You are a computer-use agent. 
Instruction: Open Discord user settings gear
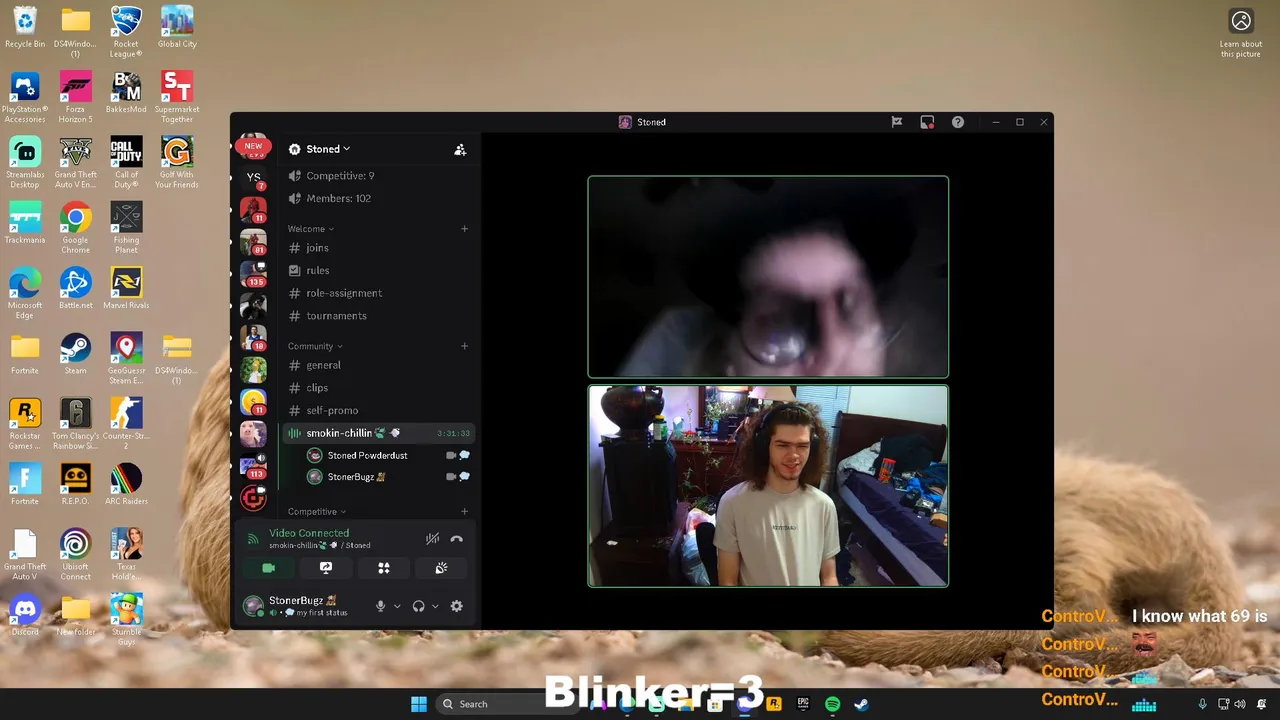coord(457,606)
